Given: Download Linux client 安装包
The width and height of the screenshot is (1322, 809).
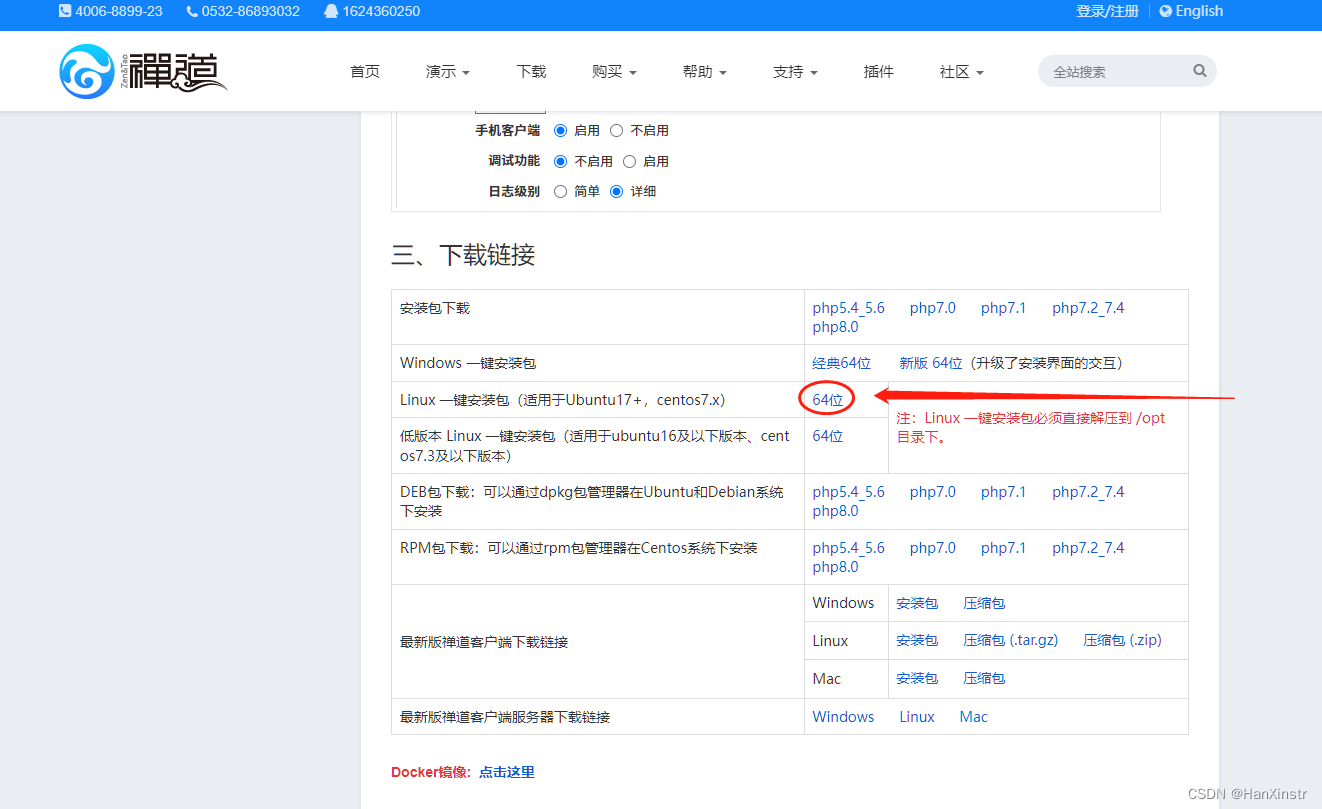Looking at the screenshot, I should (x=917, y=640).
